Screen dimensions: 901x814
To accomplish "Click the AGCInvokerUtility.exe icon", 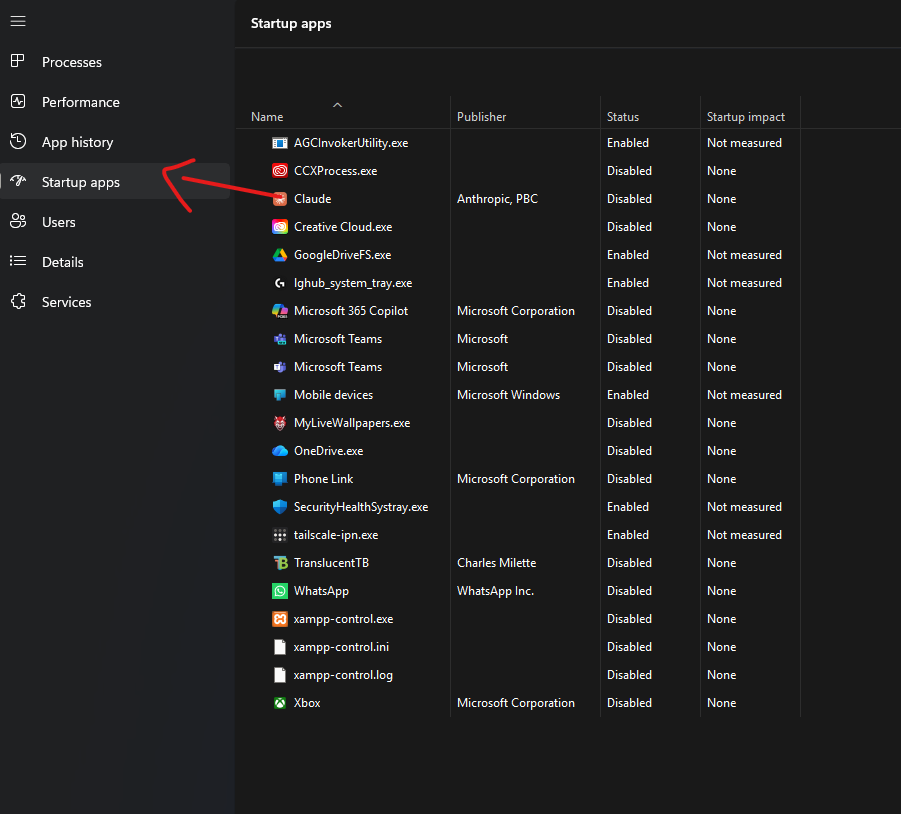I will pos(280,143).
